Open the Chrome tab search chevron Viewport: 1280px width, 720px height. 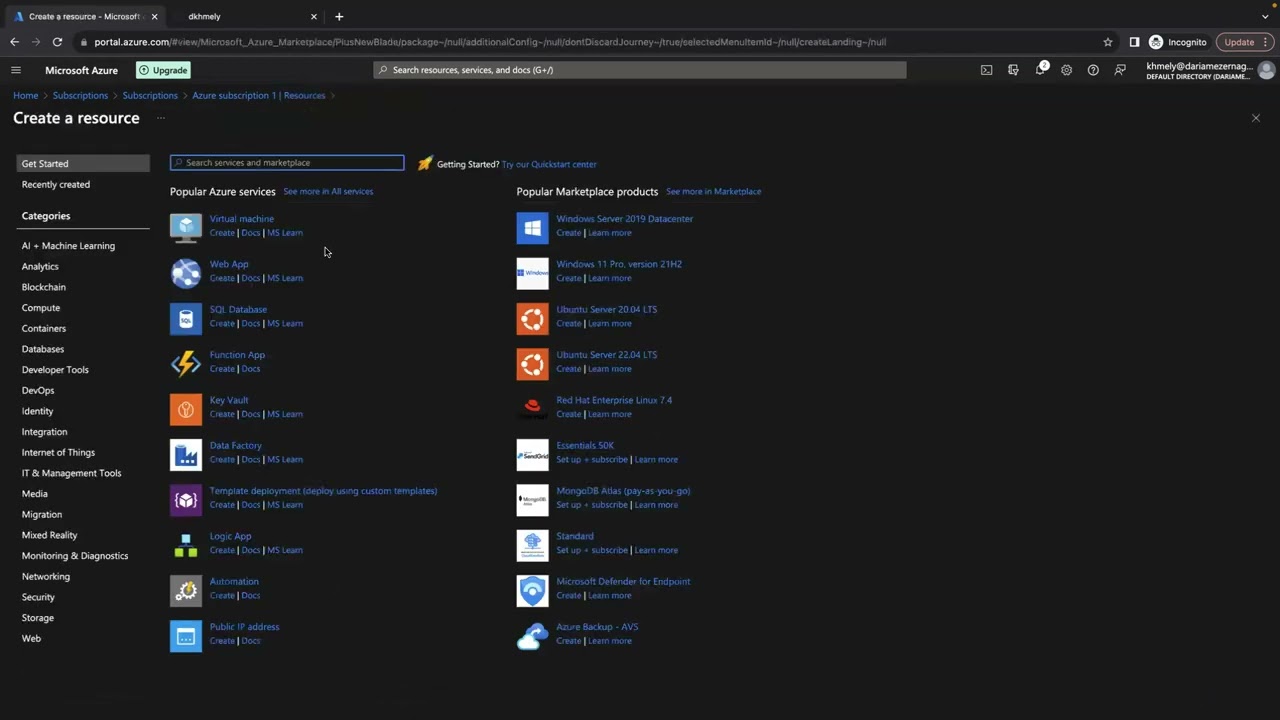(x=1265, y=16)
